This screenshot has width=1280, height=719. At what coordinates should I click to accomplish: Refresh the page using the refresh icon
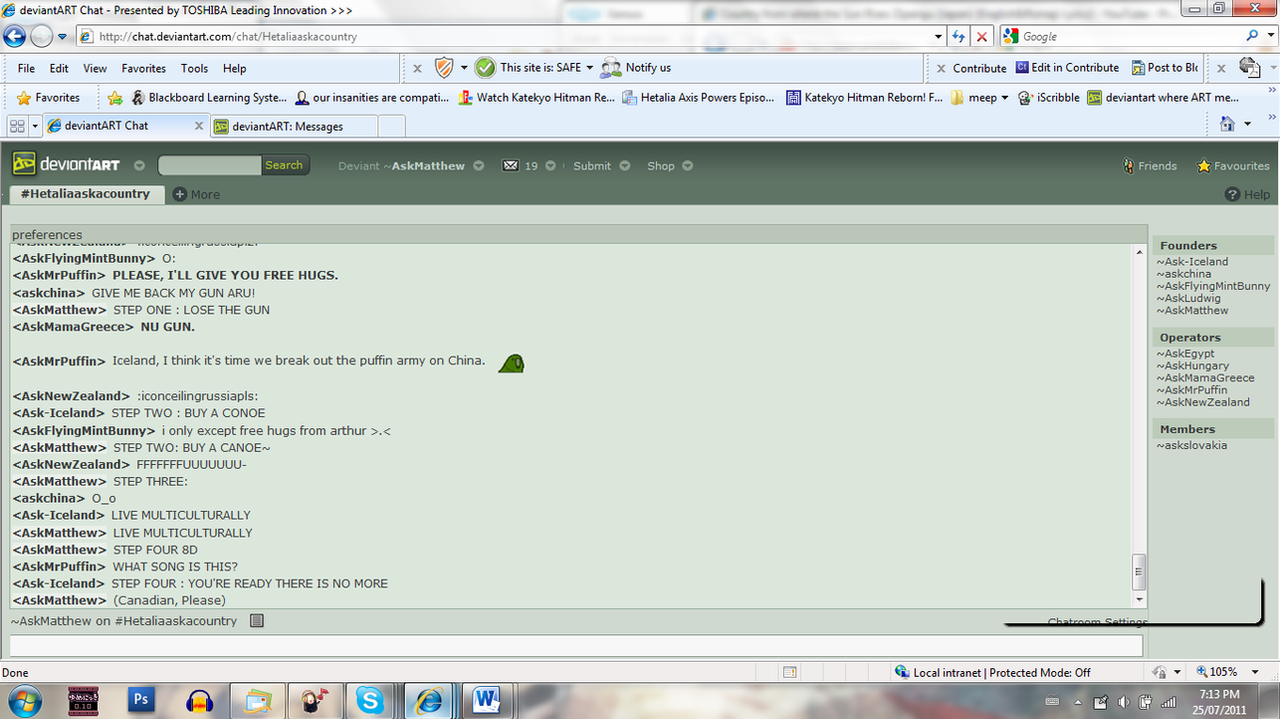coord(958,36)
